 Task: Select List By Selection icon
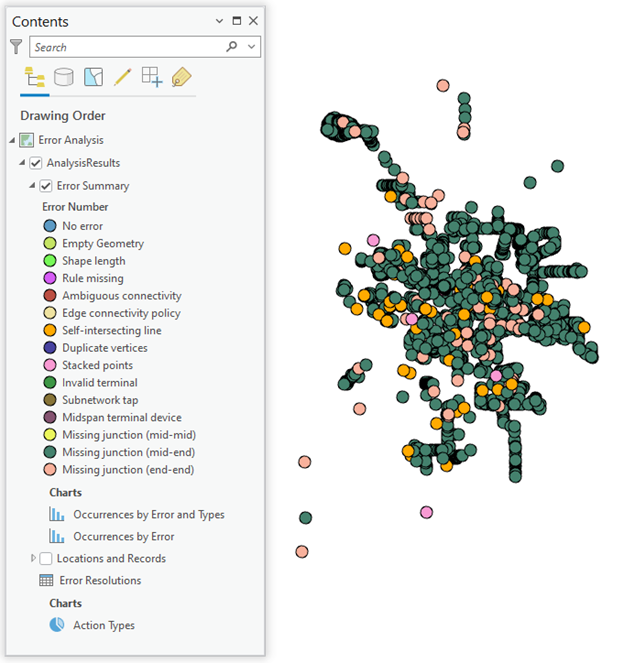pos(93,77)
